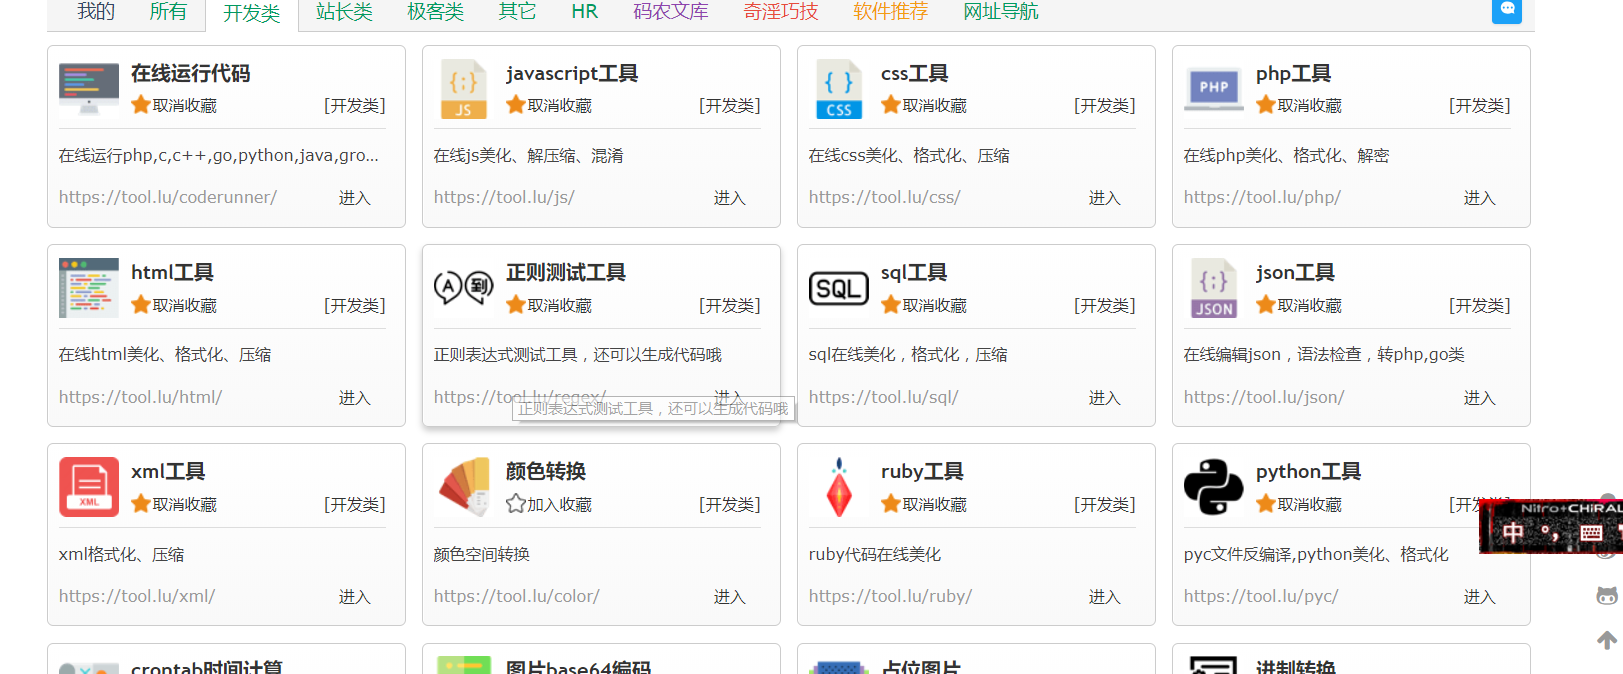Open link https://tool.lu/ruby/
The height and width of the screenshot is (674, 1623).
tap(890, 596)
